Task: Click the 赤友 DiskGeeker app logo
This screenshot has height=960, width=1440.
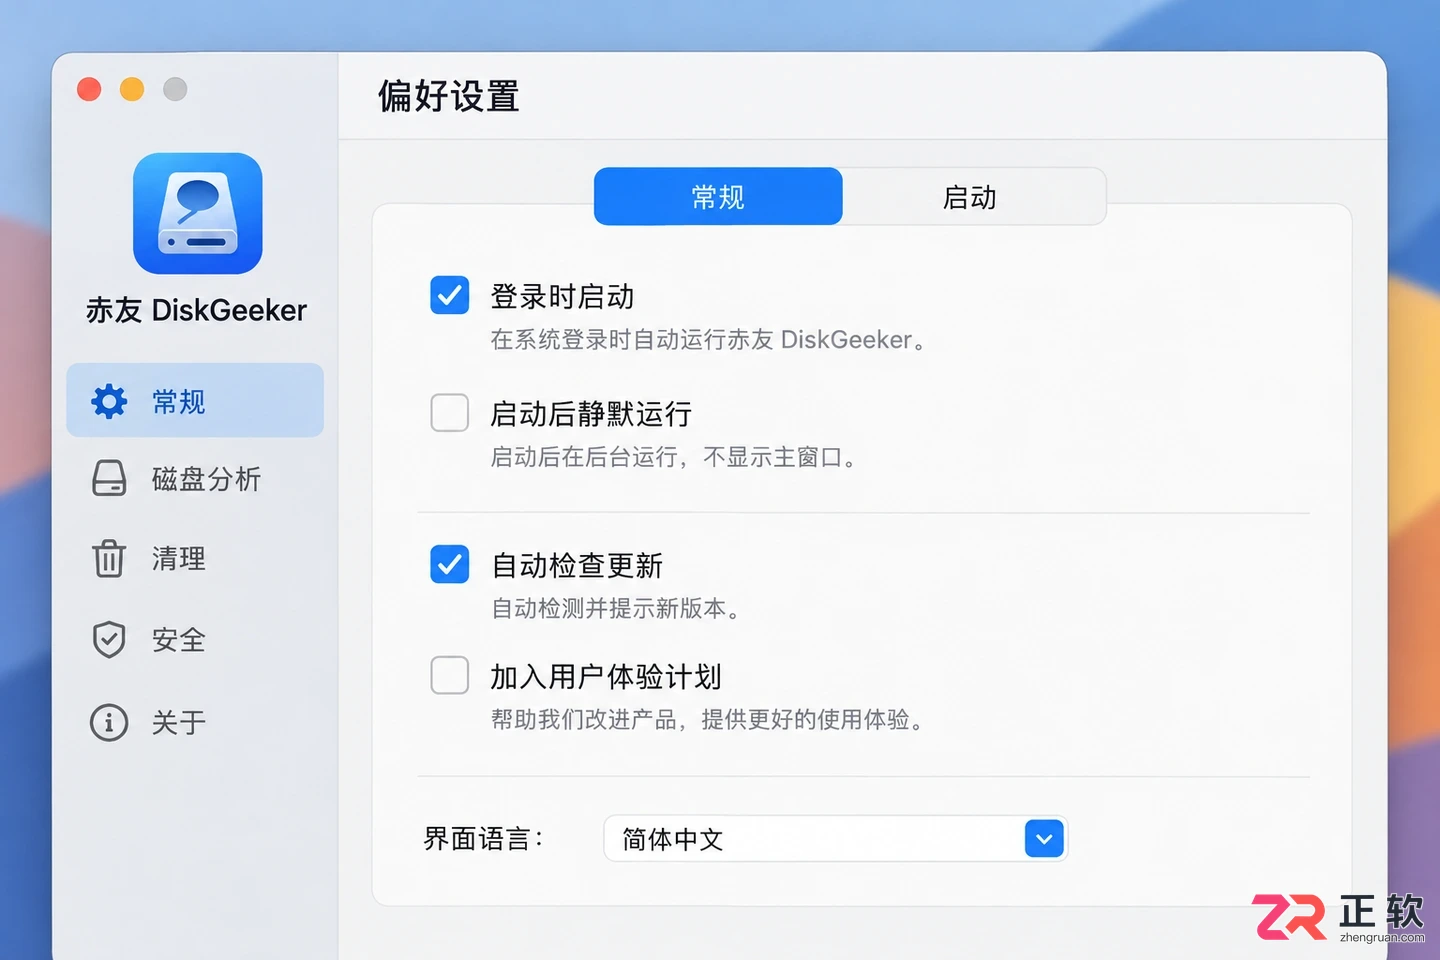Action: point(198,213)
